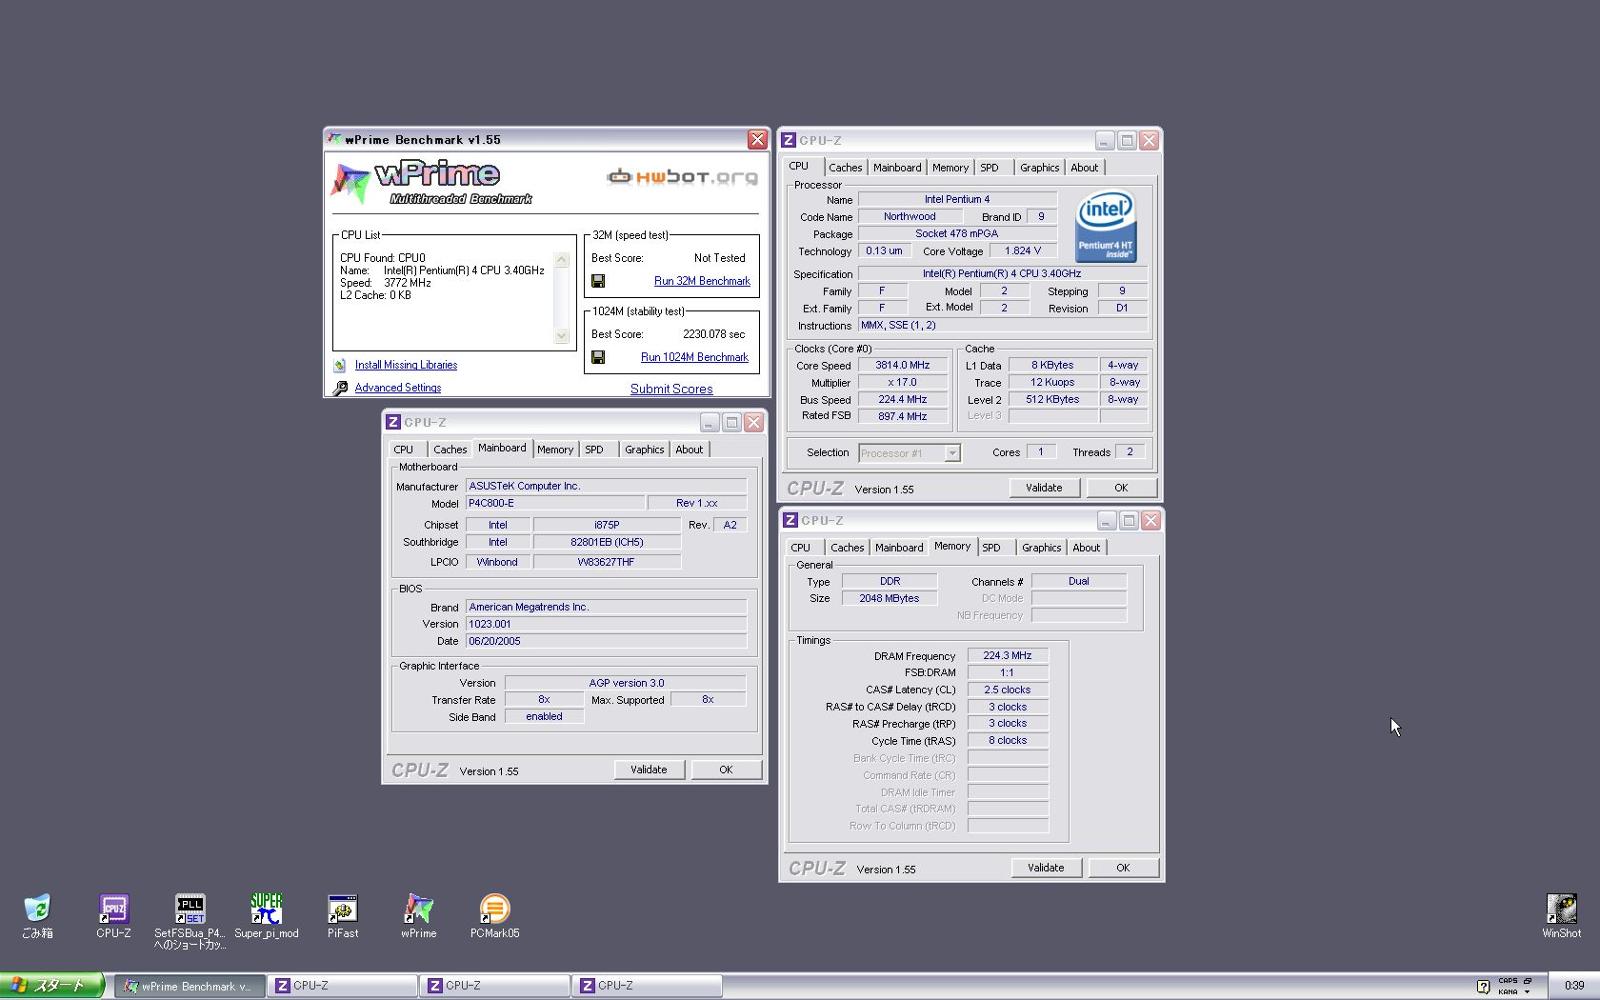Click the CPU List scrollbar down arrow

point(561,336)
